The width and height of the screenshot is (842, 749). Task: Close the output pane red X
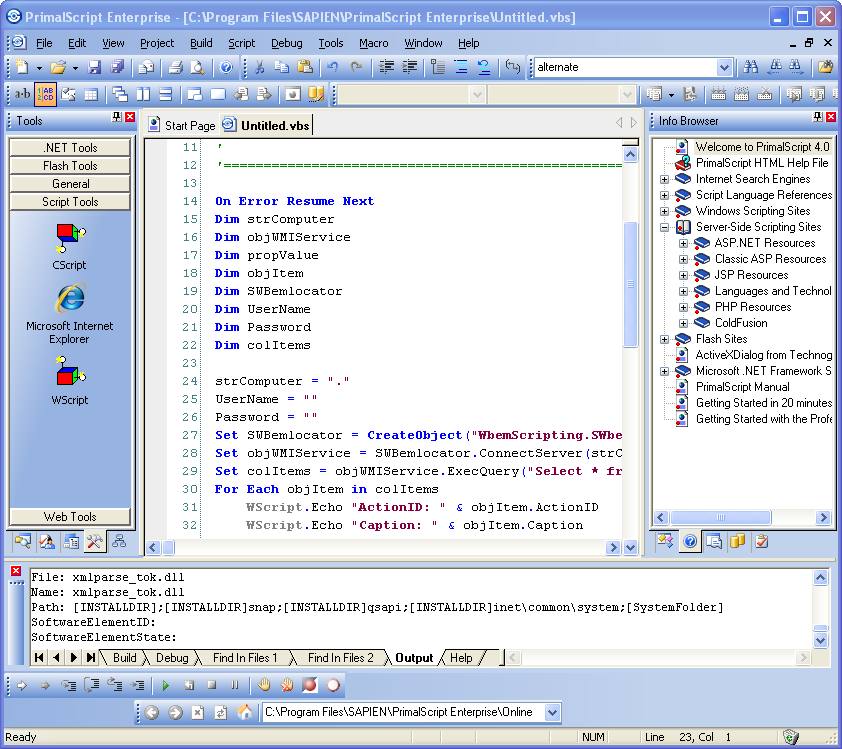click(16, 570)
